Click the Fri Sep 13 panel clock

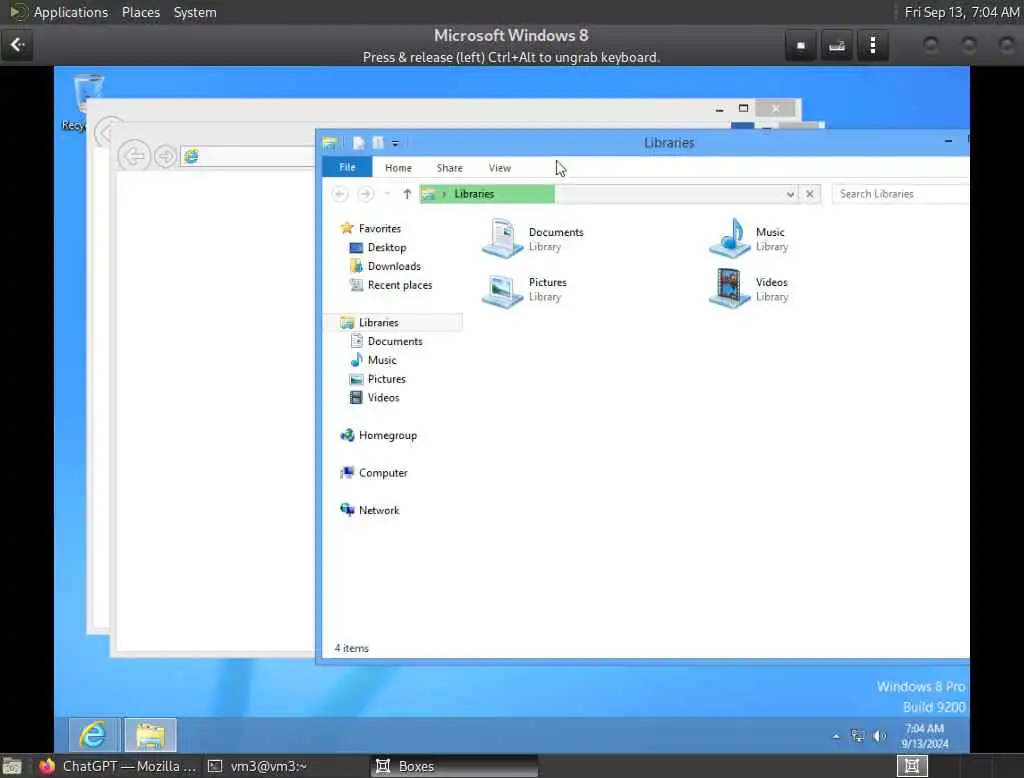[961, 12]
